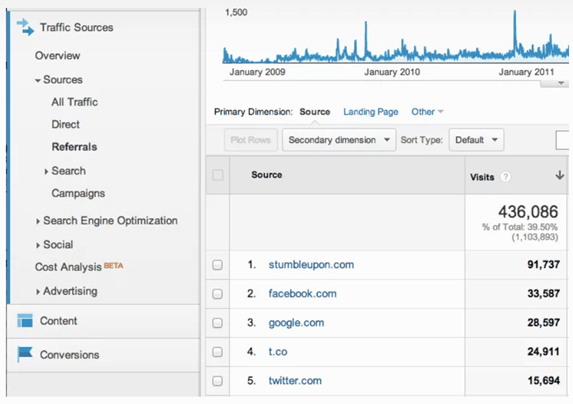
Task: Click the Source column header
Action: [267, 175]
